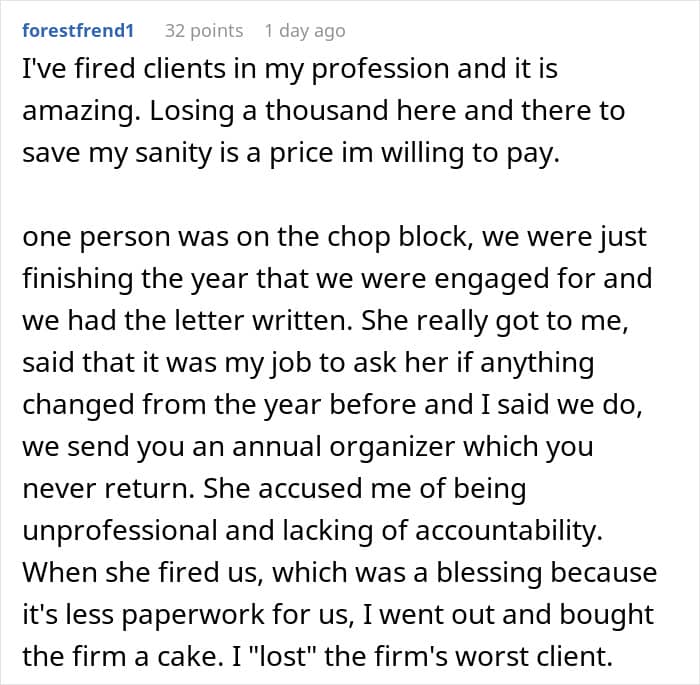Image resolution: width=700 pixels, height=685 pixels.
Task: Click the words 'annual organizer'
Action: pyautogui.click(x=344, y=447)
